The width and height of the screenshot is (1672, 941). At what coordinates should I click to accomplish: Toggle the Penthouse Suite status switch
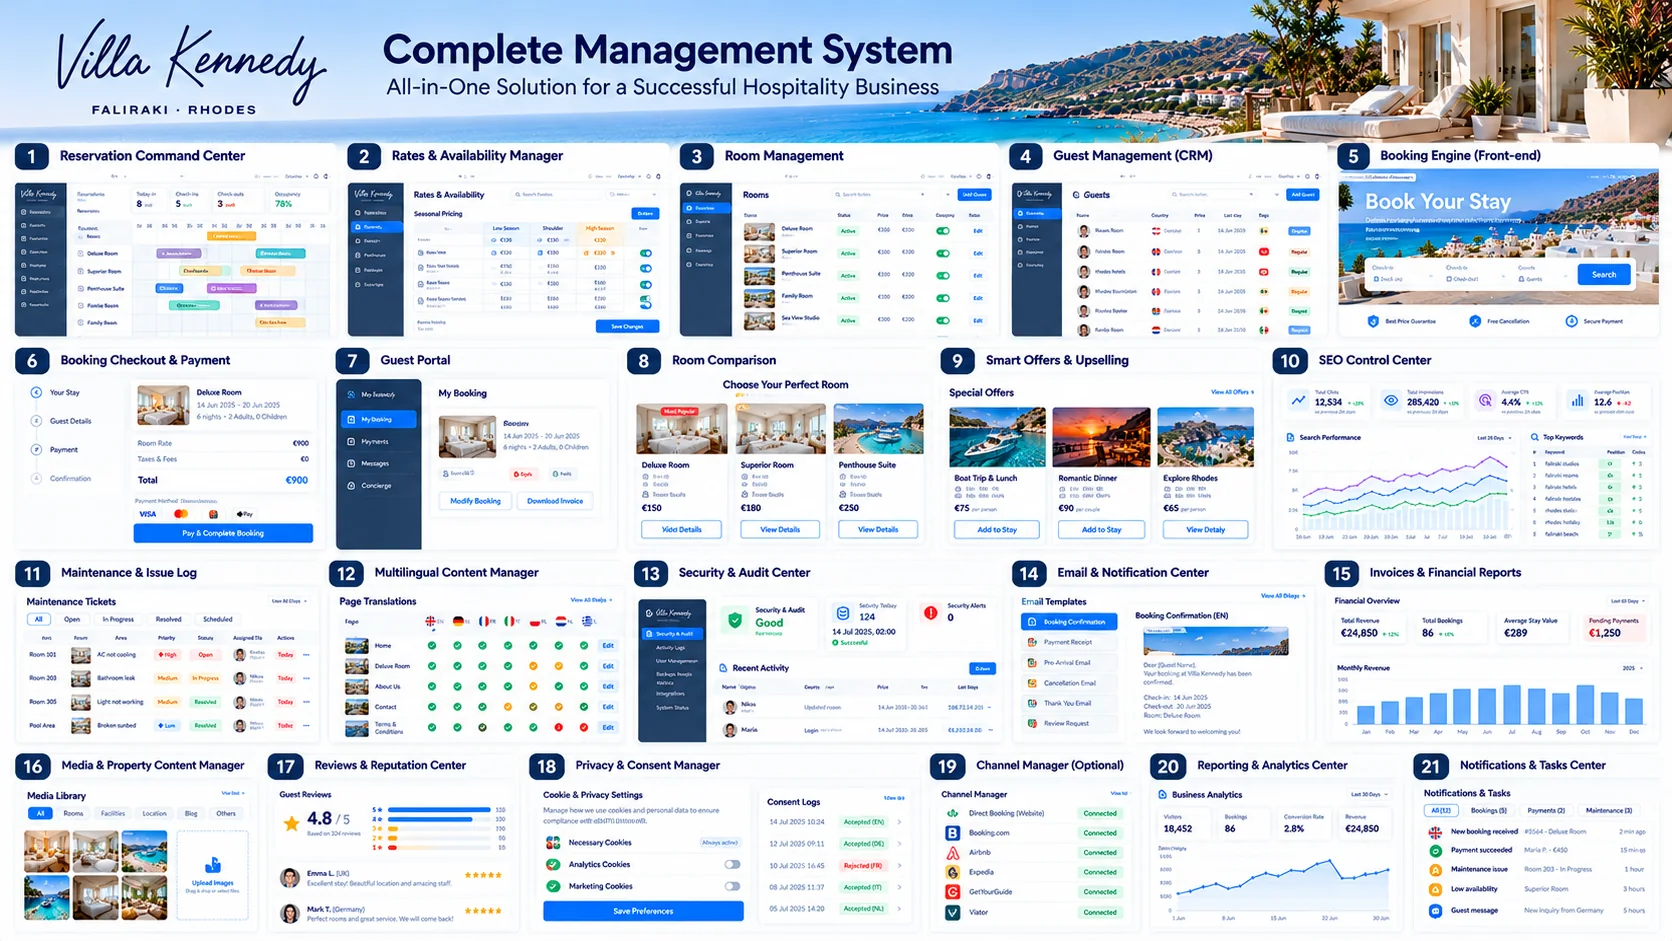pos(943,276)
